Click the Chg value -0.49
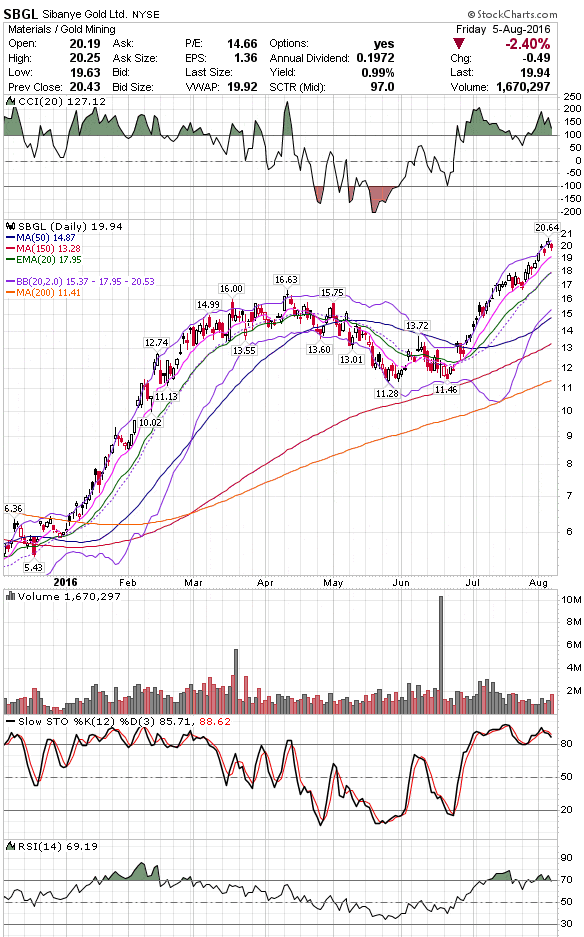 [x=536, y=58]
